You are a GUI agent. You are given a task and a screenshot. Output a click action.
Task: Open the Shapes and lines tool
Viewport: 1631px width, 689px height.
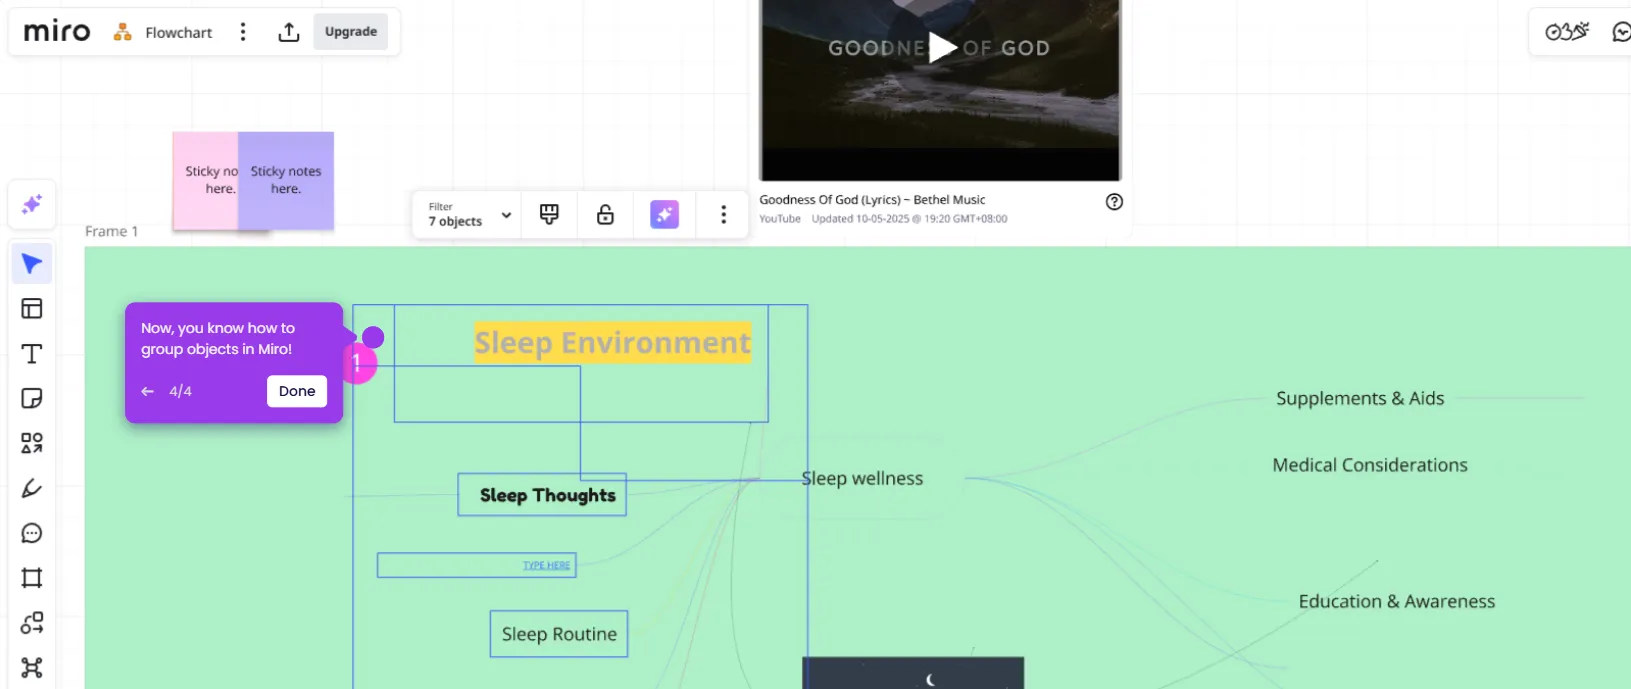click(32, 443)
